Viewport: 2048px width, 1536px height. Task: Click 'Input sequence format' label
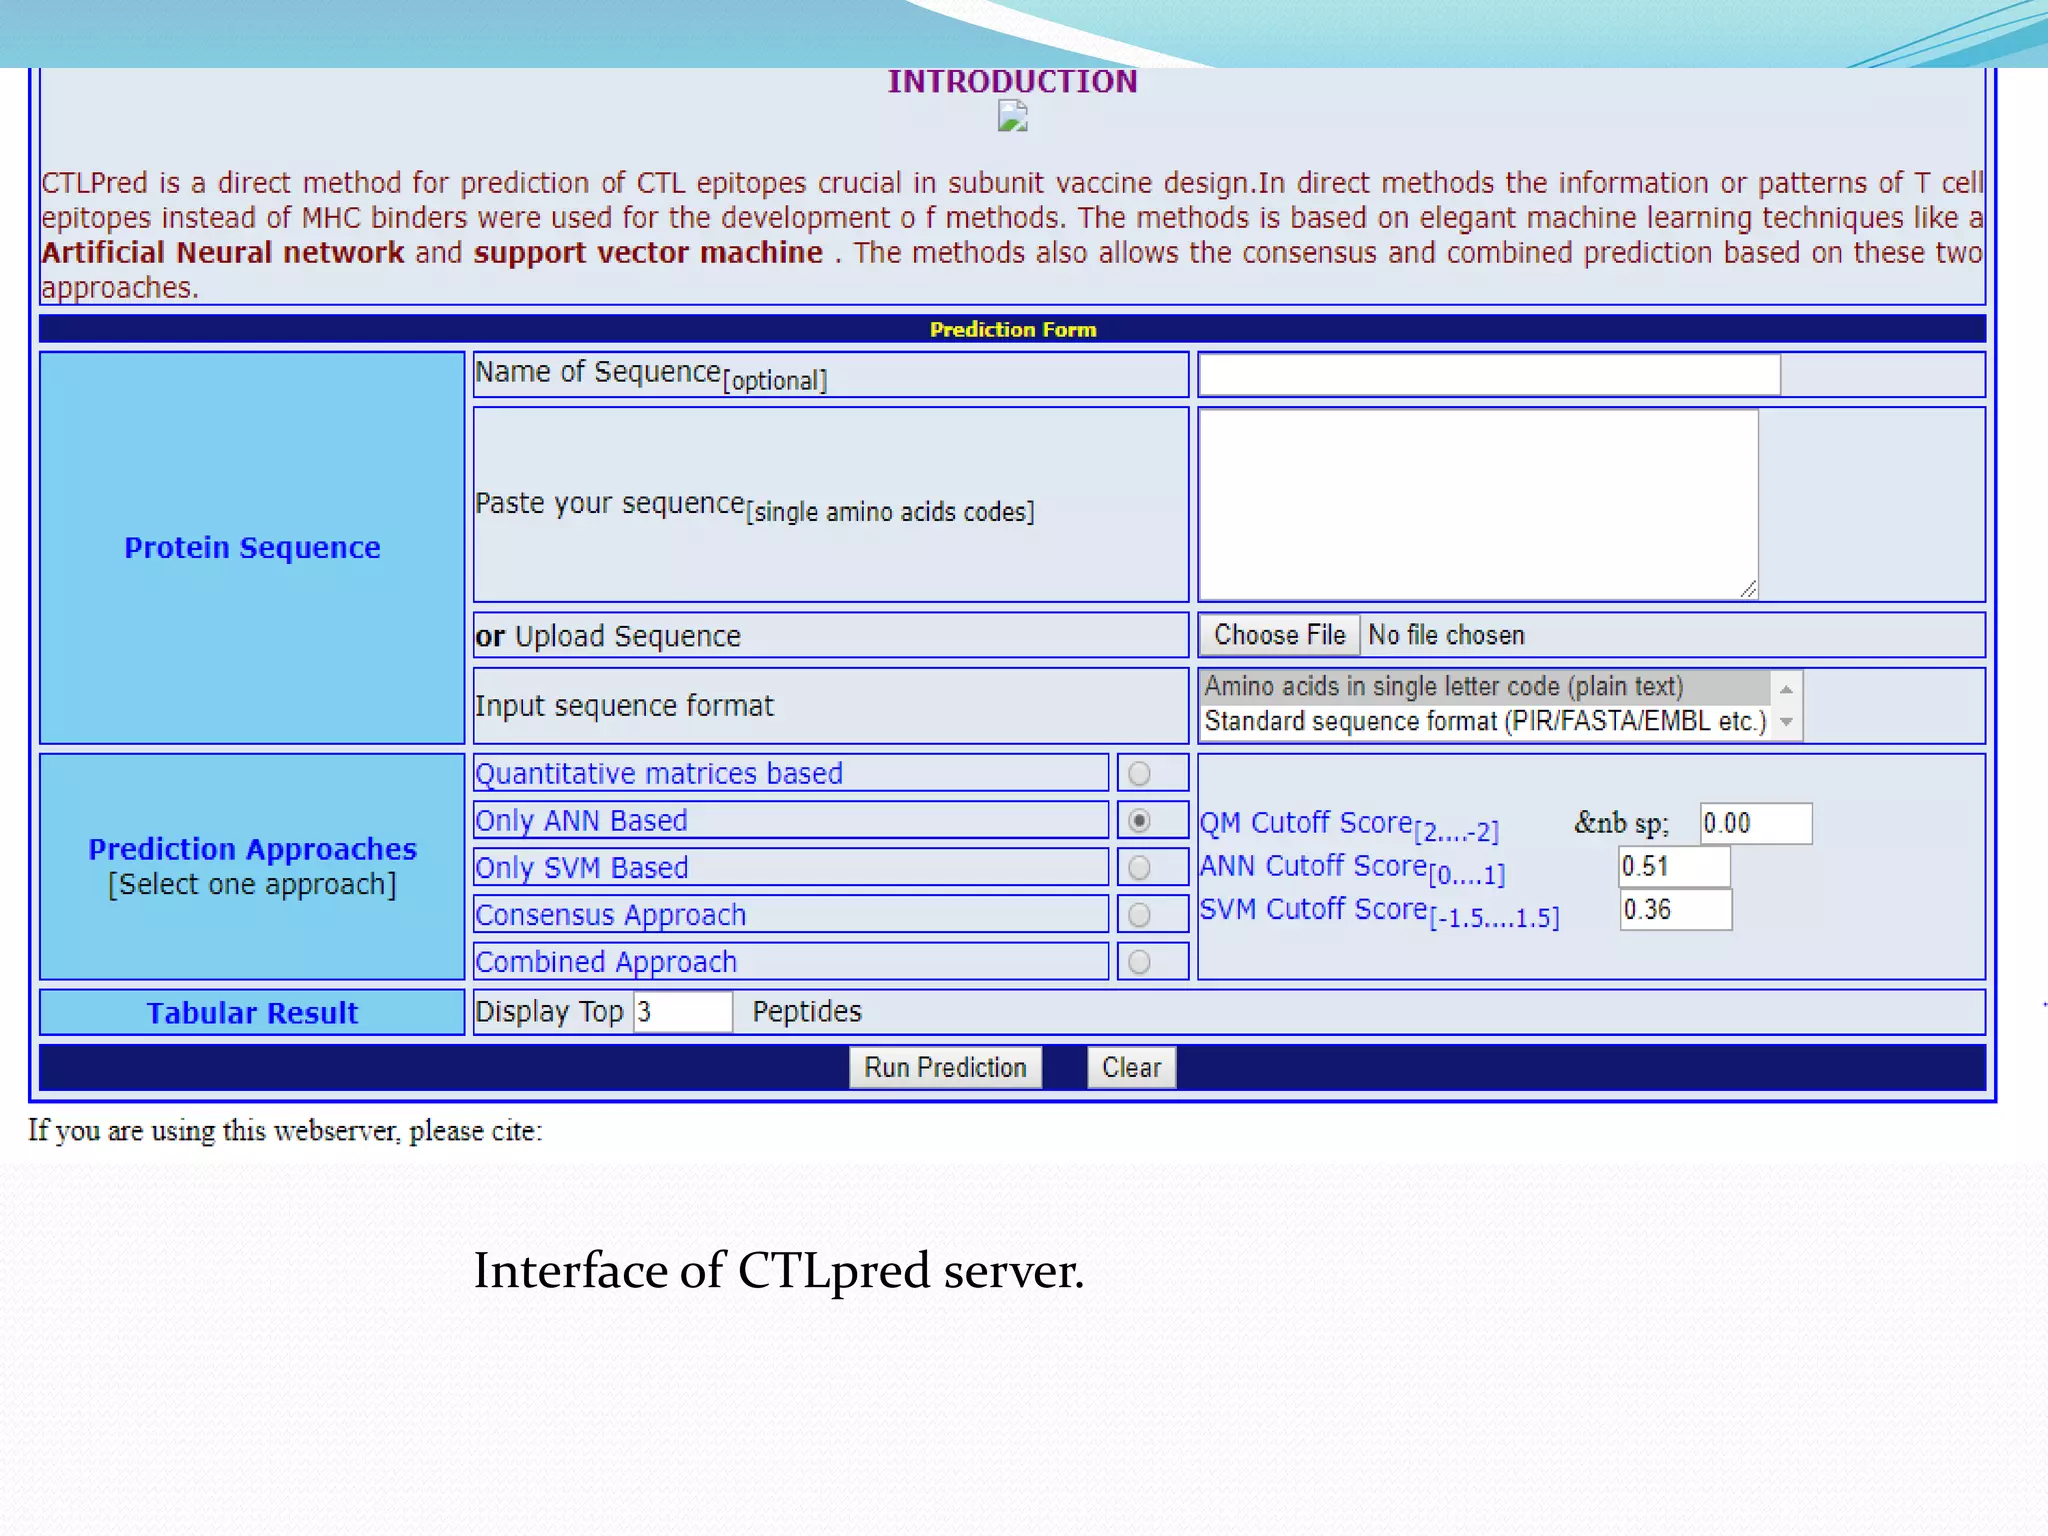point(624,705)
